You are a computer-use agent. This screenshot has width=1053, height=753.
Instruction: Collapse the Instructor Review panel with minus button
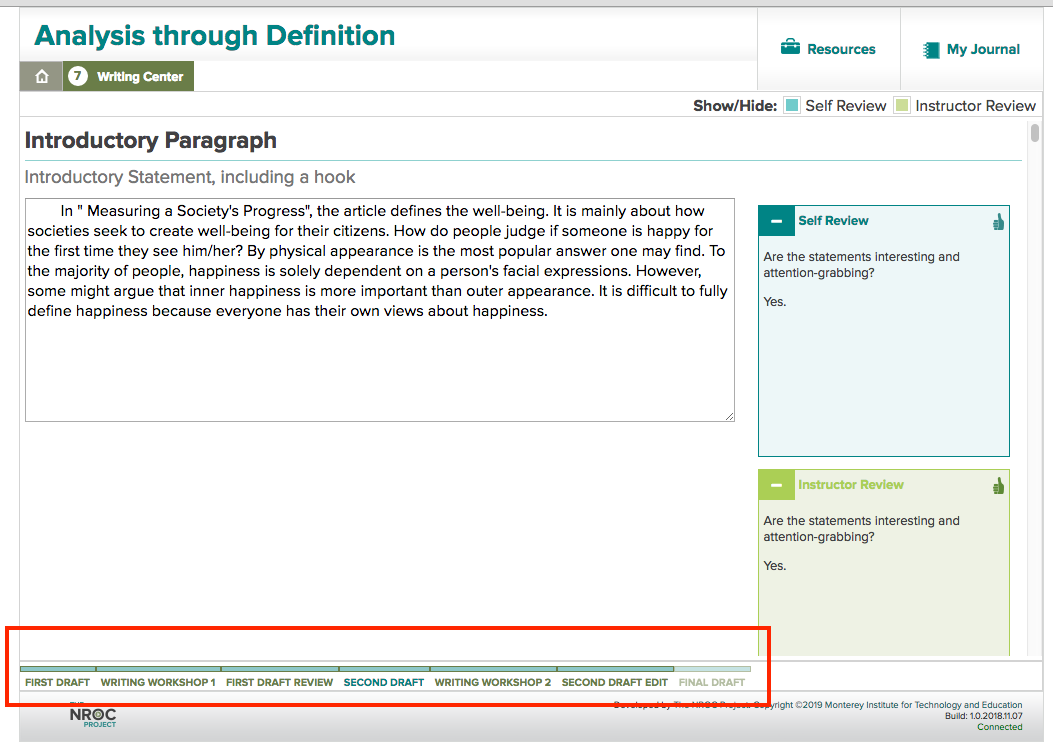(x=776, y=484)
